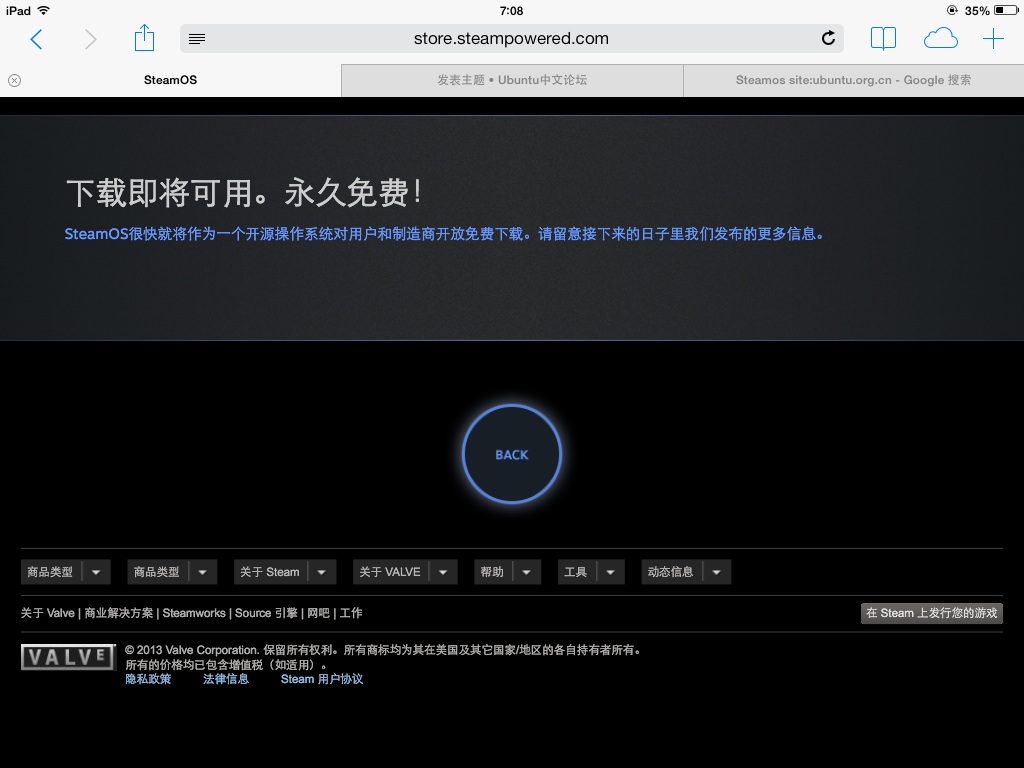The height and width of the screenshot is (768, 1024).
Task: Open the Share sheet icon
Action: (144, 38)
